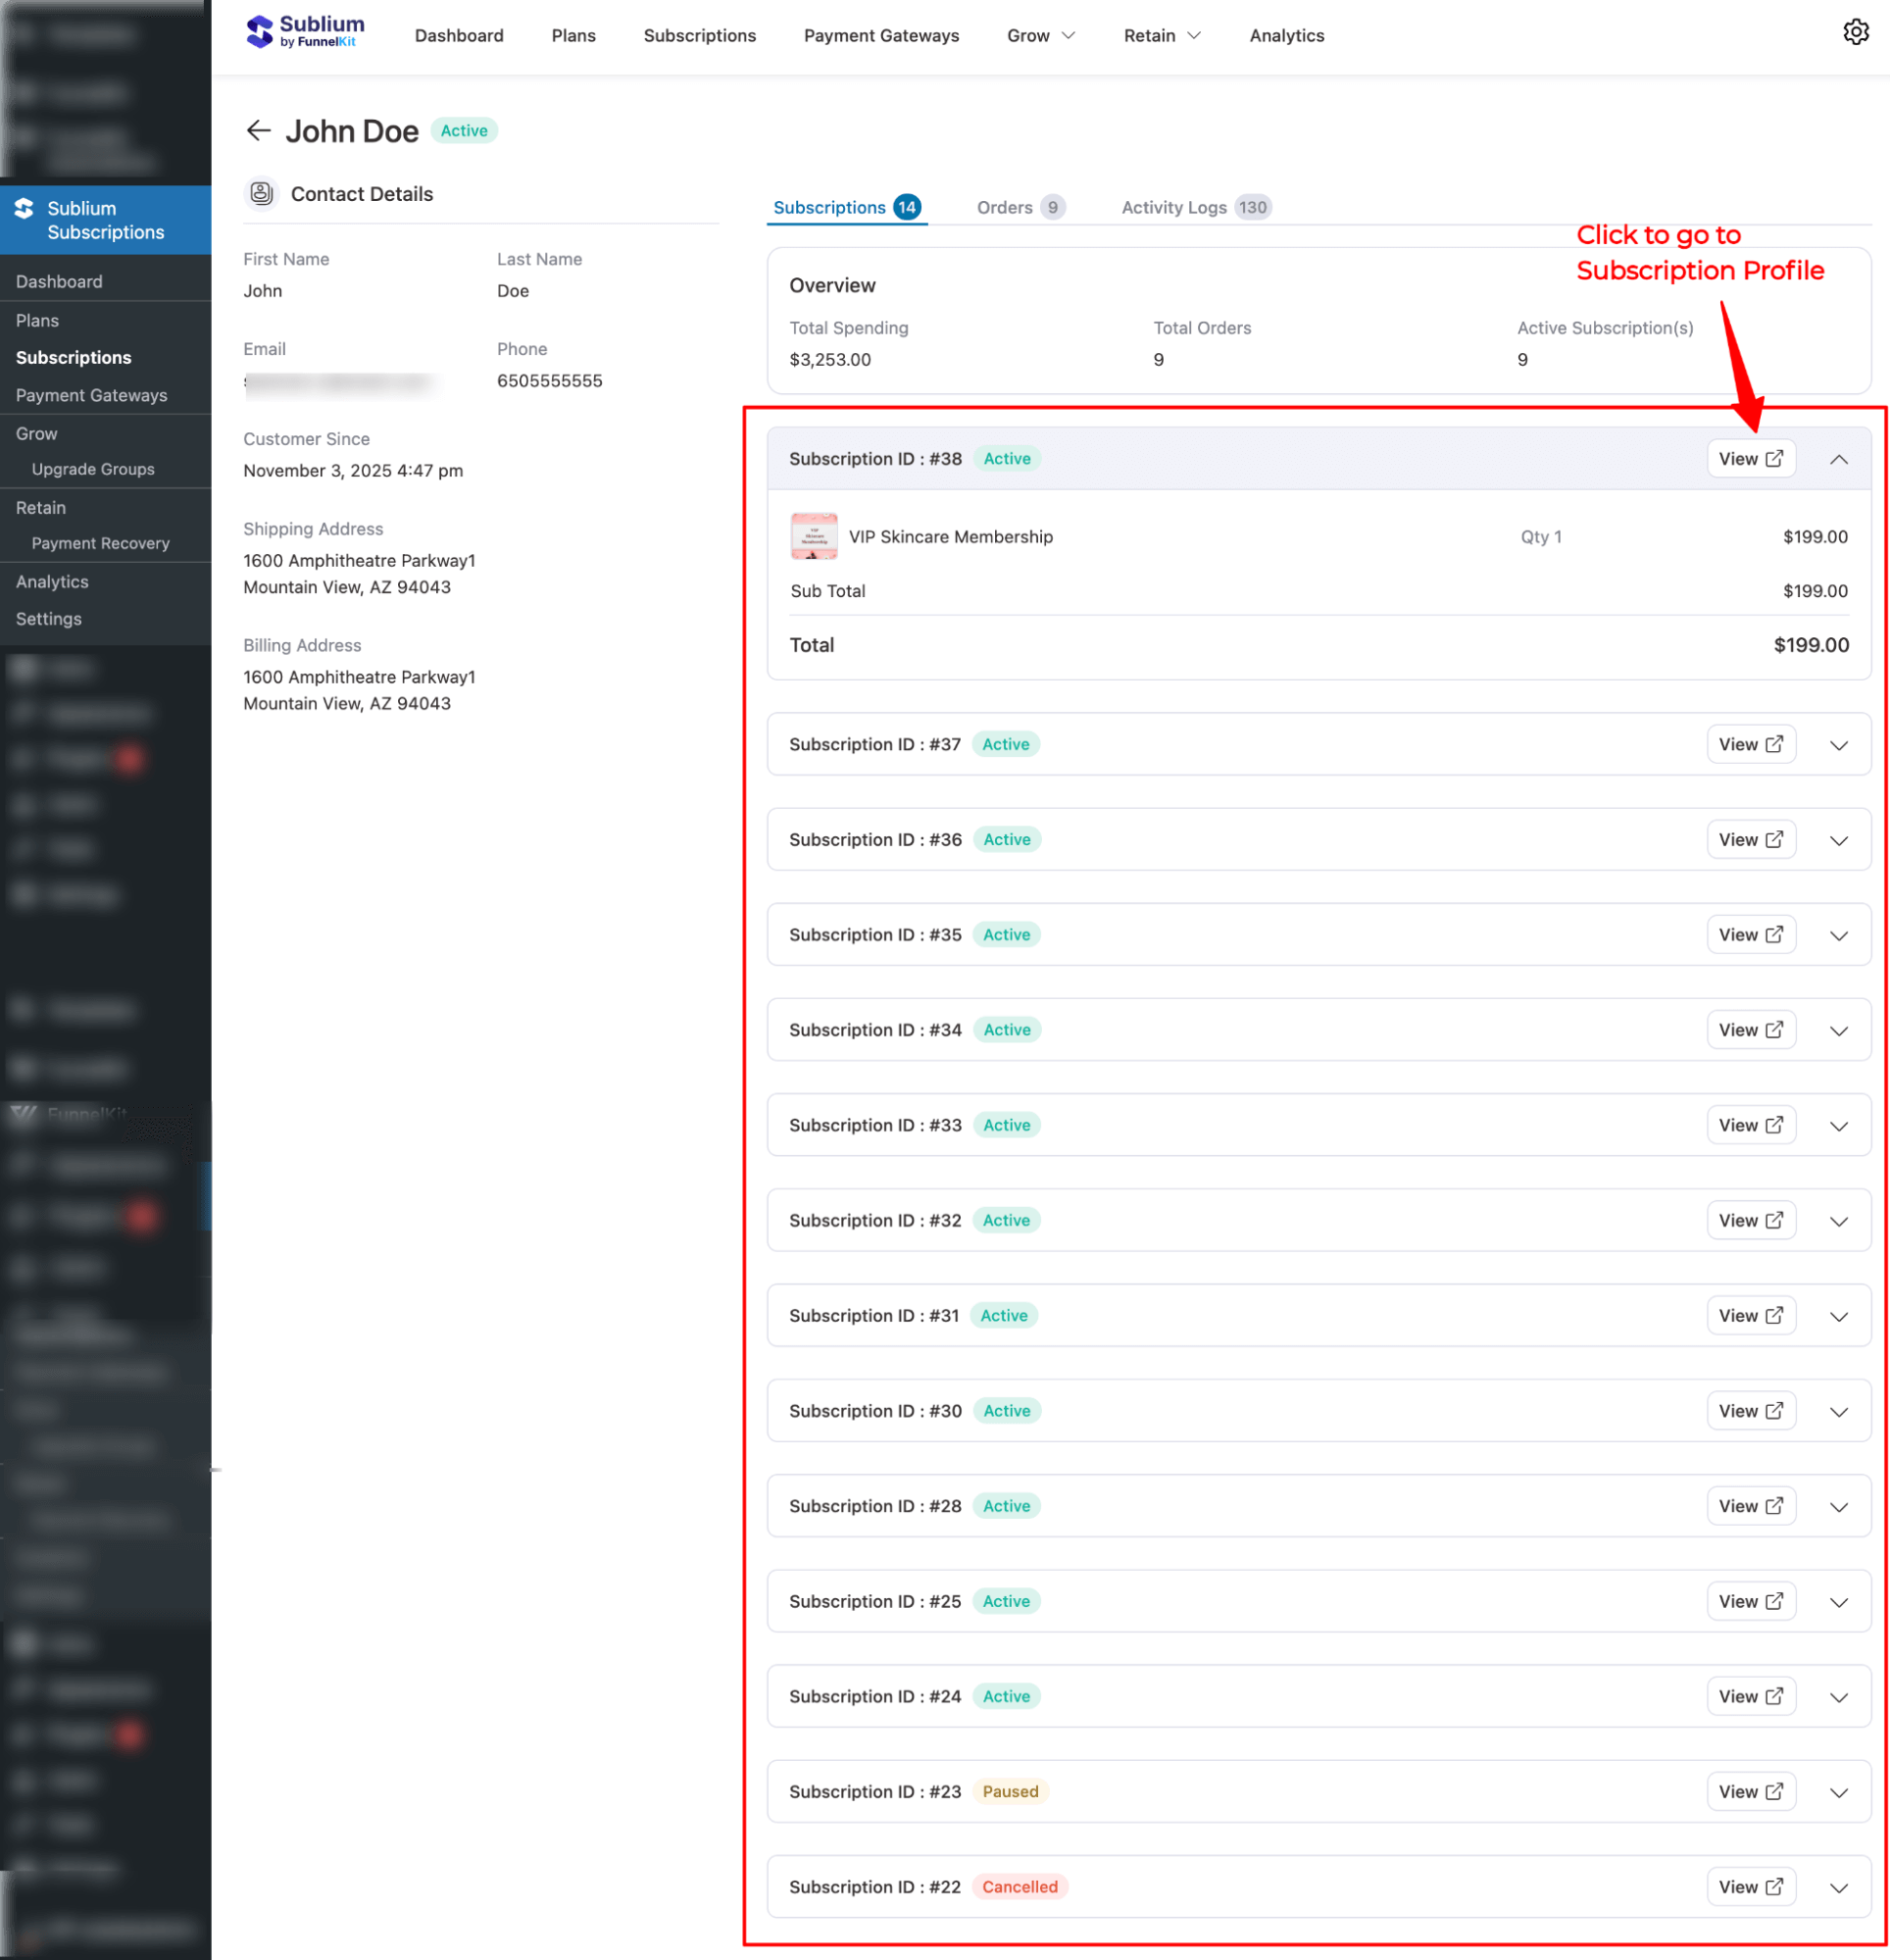Viewport: 1890px width, 1960px height.
Task: Open settings via the gear icon top right
Action: point(1857,31)
